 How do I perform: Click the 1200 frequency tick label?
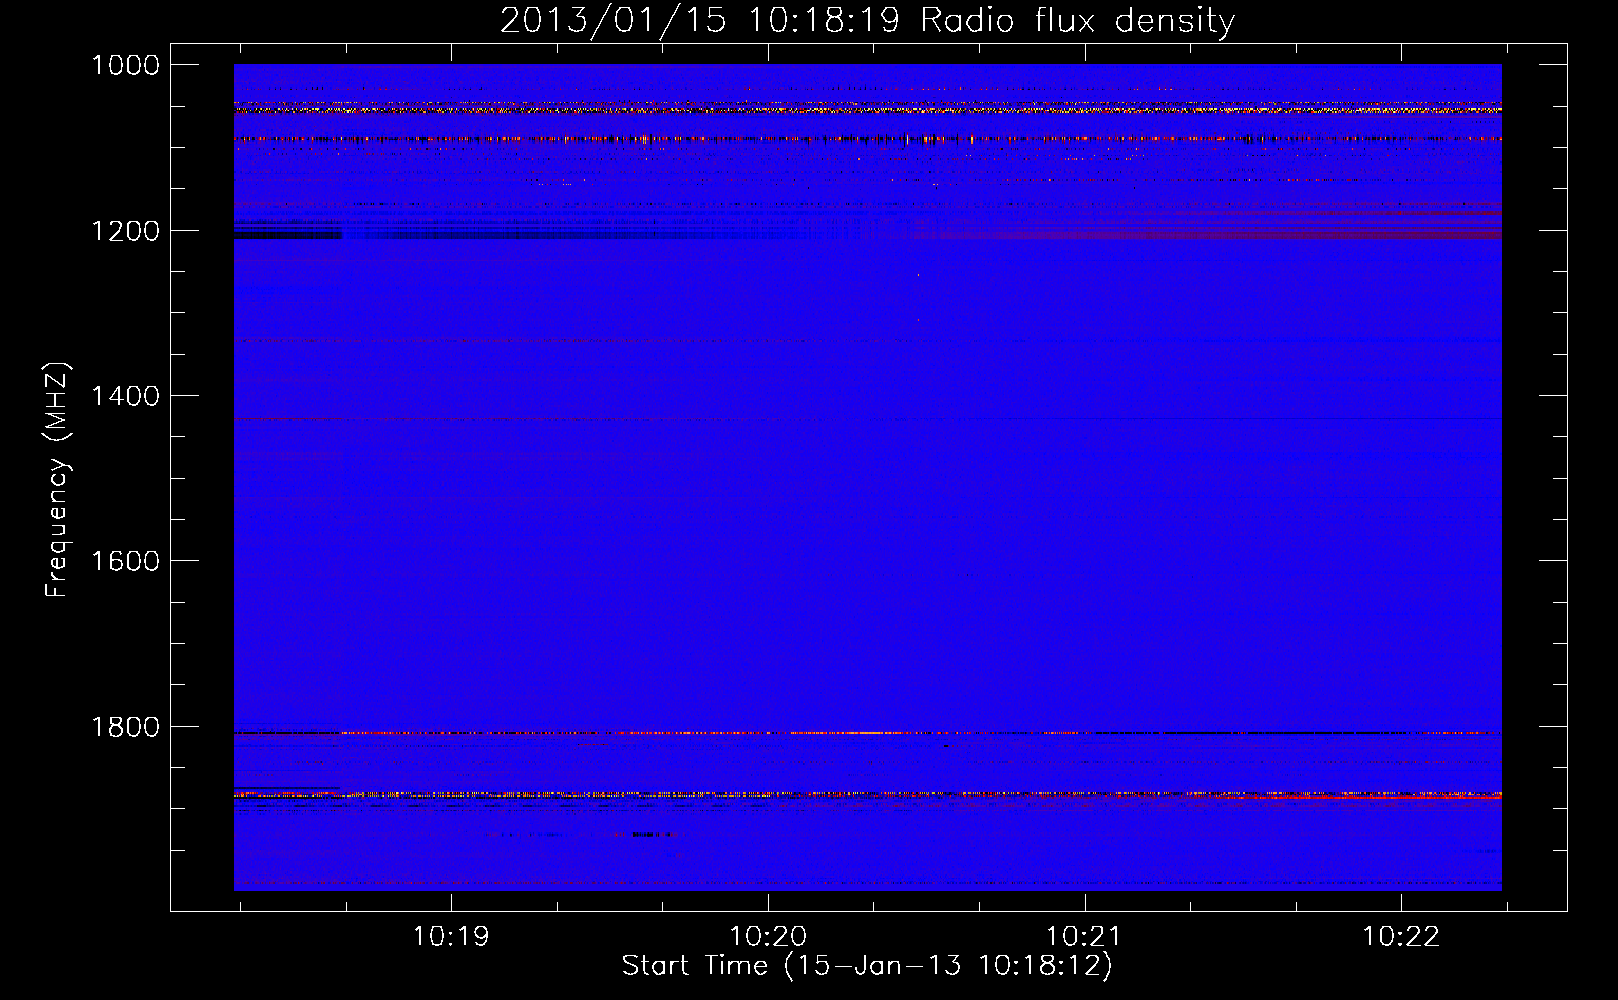click(125, 231)
